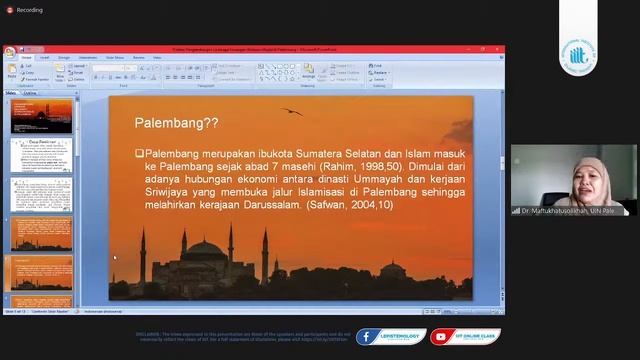Click the Align Text Right icon
The image size is (640, 360).
(182, 77)
